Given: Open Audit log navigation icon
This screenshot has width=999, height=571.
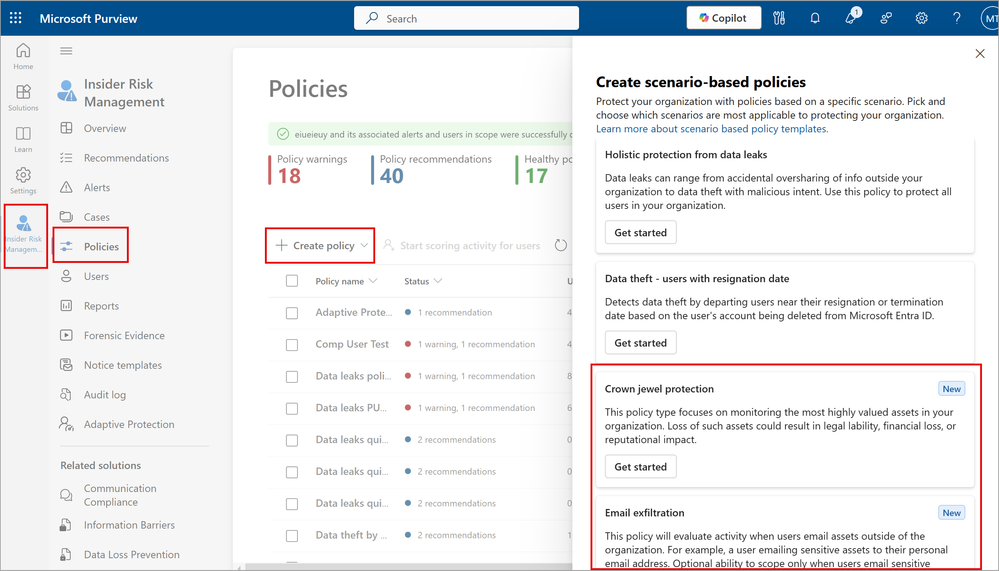Looking at the screenshot, I should tap(66, 394).
